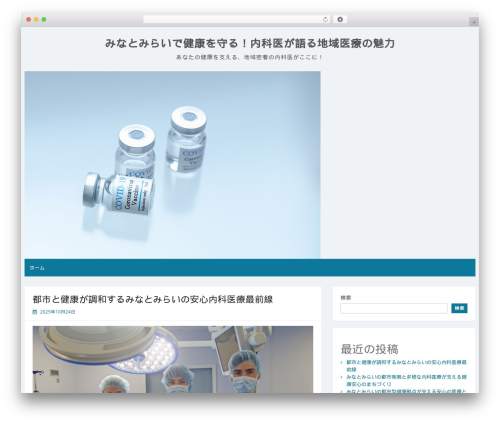
Task: Open article 都市と健康が調和するみなとみらい title
Action: [x=153, y=299]
